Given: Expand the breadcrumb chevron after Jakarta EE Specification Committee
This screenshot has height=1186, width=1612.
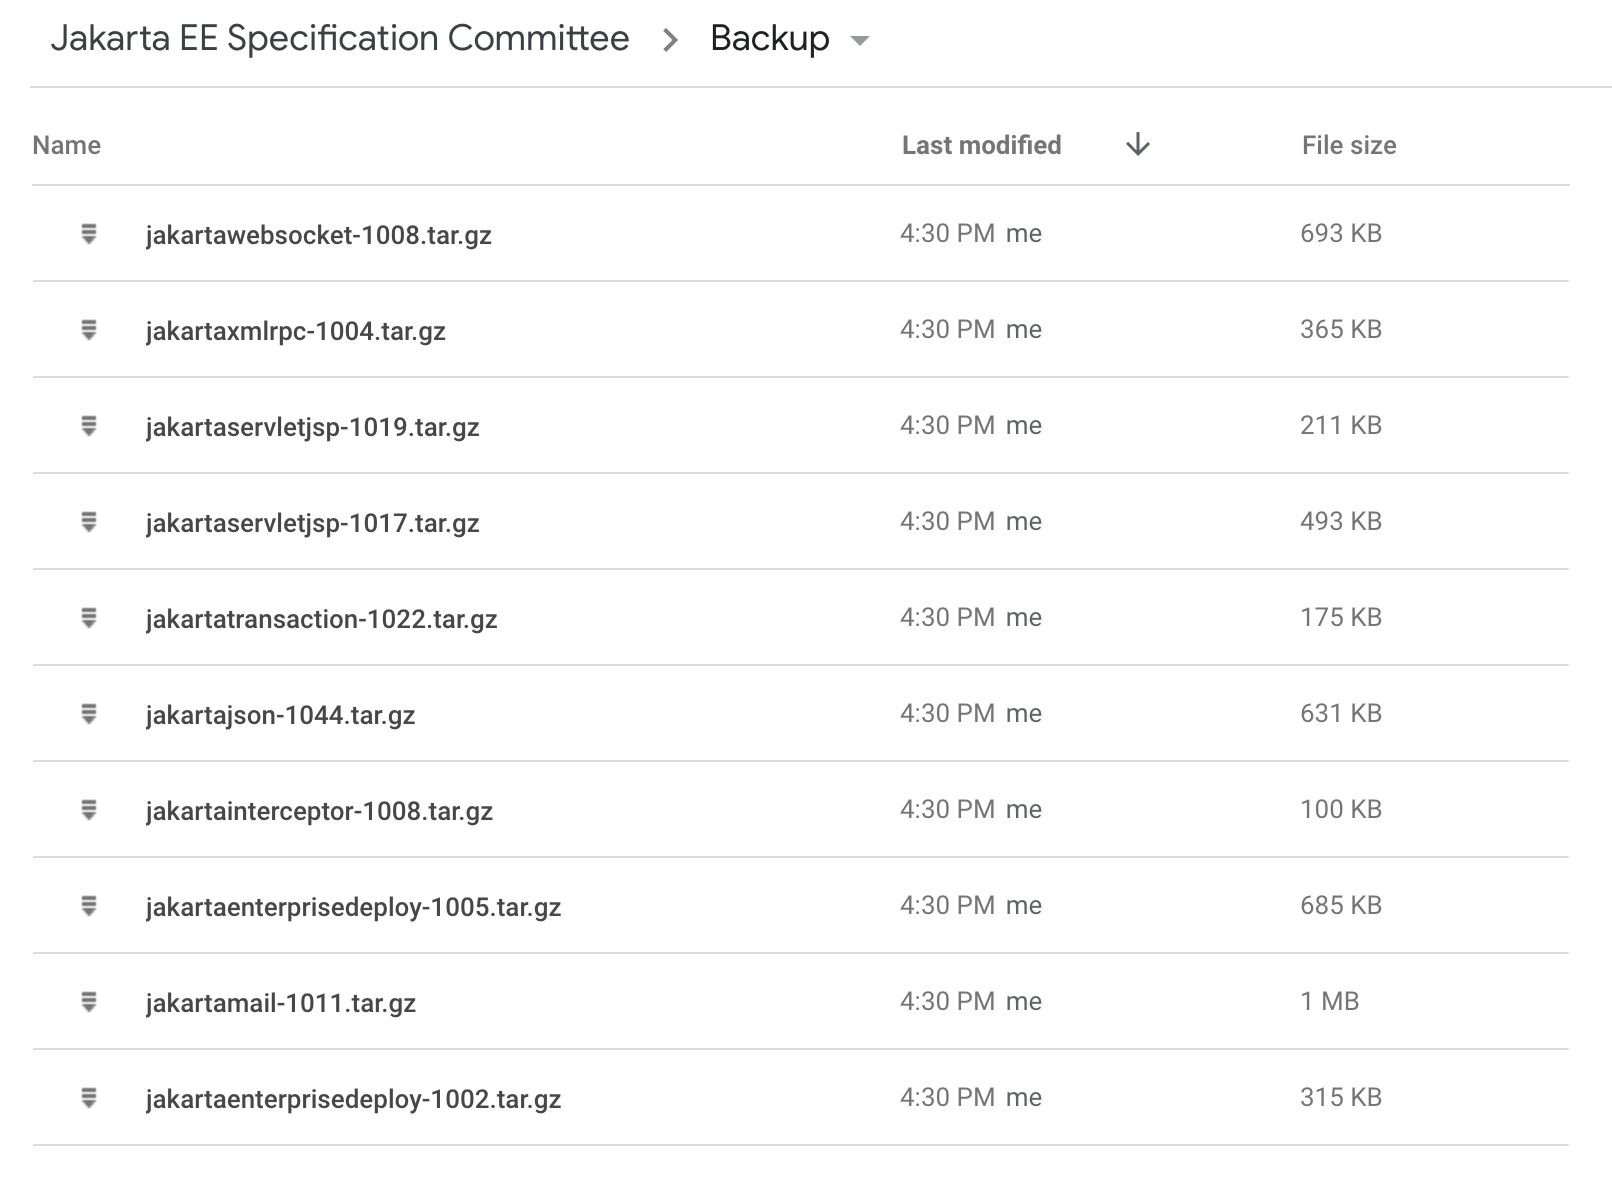Looking at the screenshot, I should 670,40.
